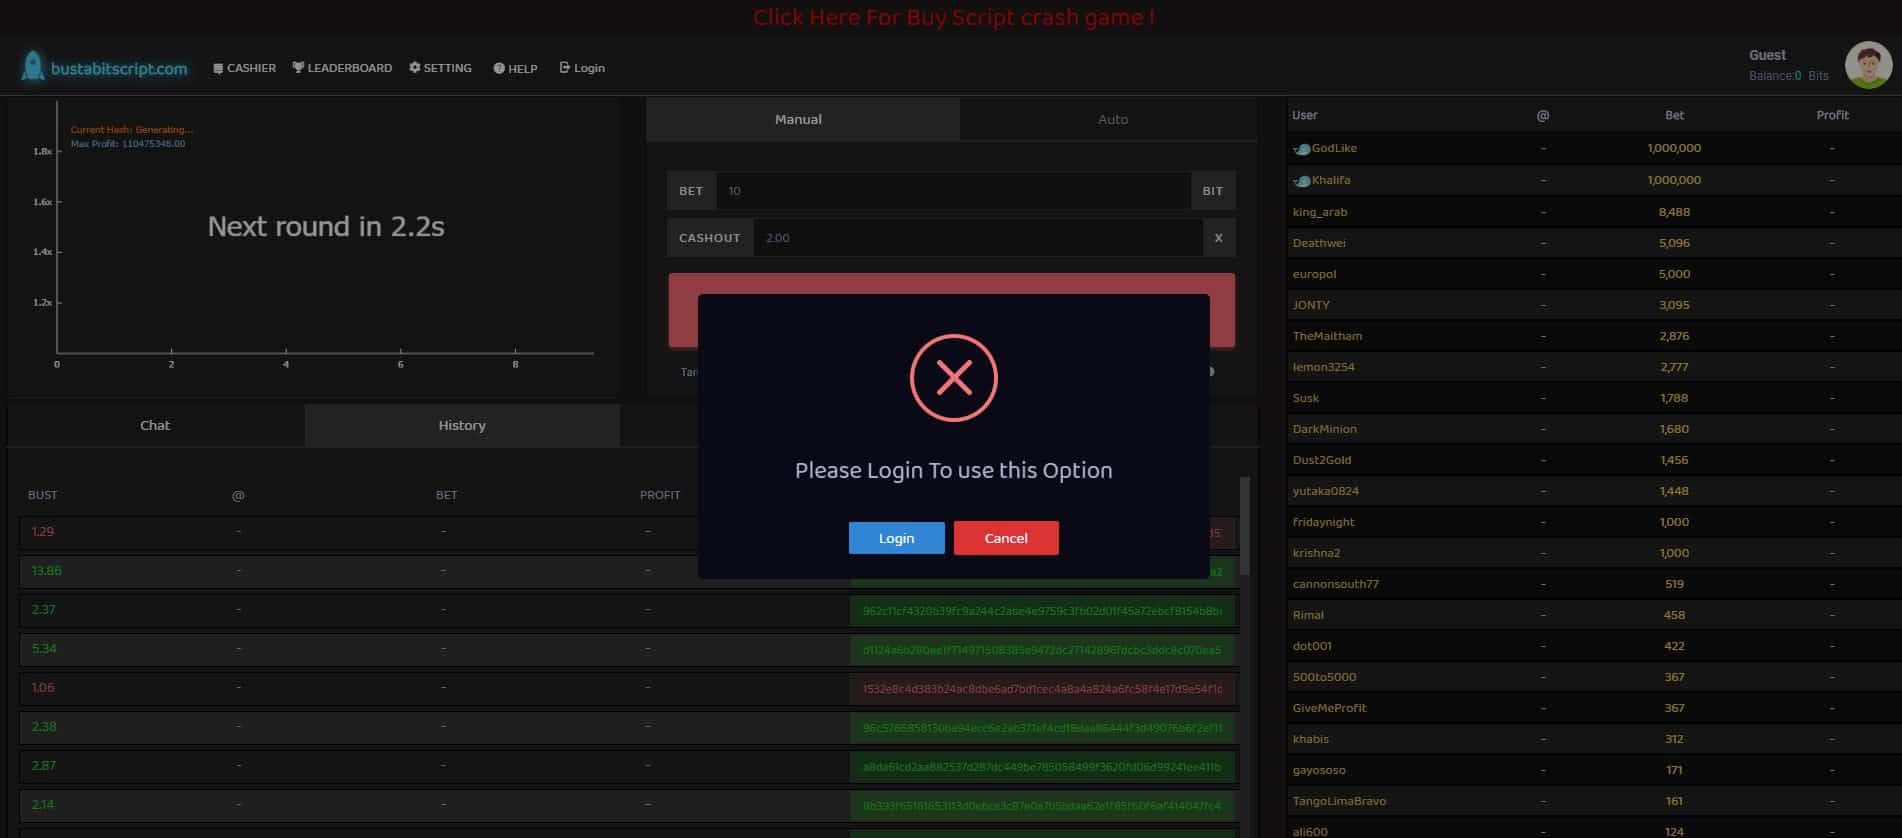
Task: Select user DarkMinion in the players list
Action: click(1325, 429)
